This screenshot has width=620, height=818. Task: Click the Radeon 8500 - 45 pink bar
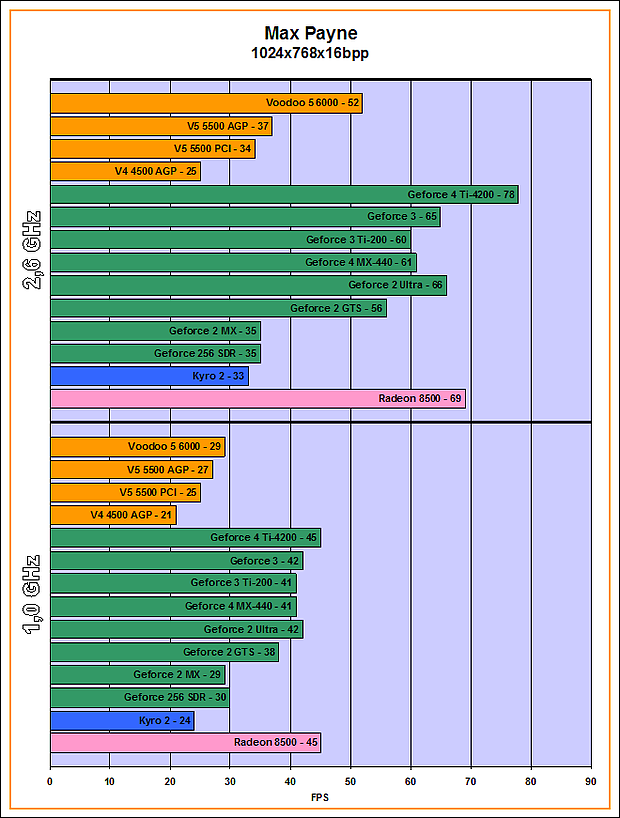tap(185, 743)
